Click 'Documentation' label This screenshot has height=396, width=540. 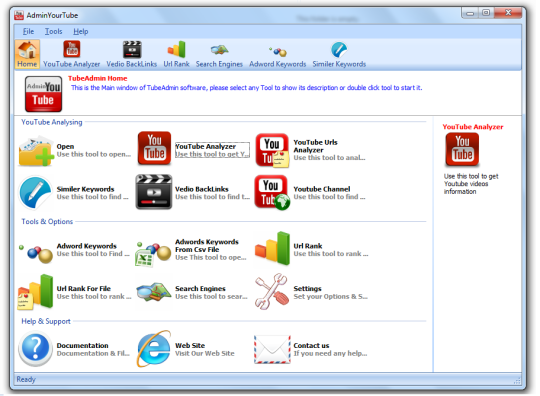coord(82,345)
